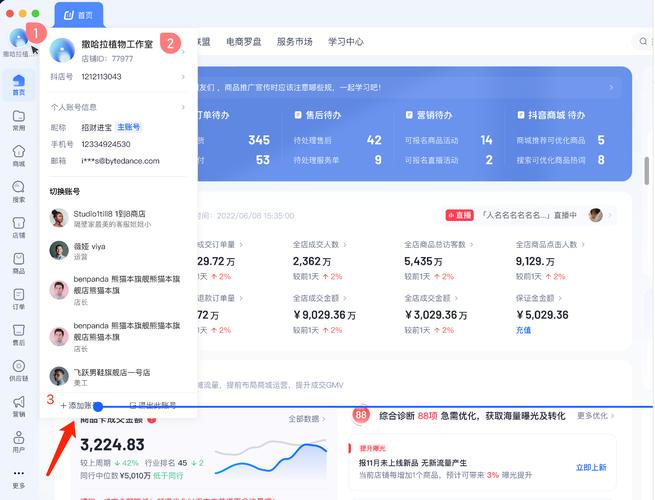Click the 搜索 (Search) sidebar icon
Image resolution: width=655 pixels, height=500 pixels.
[x=19, y=189]
